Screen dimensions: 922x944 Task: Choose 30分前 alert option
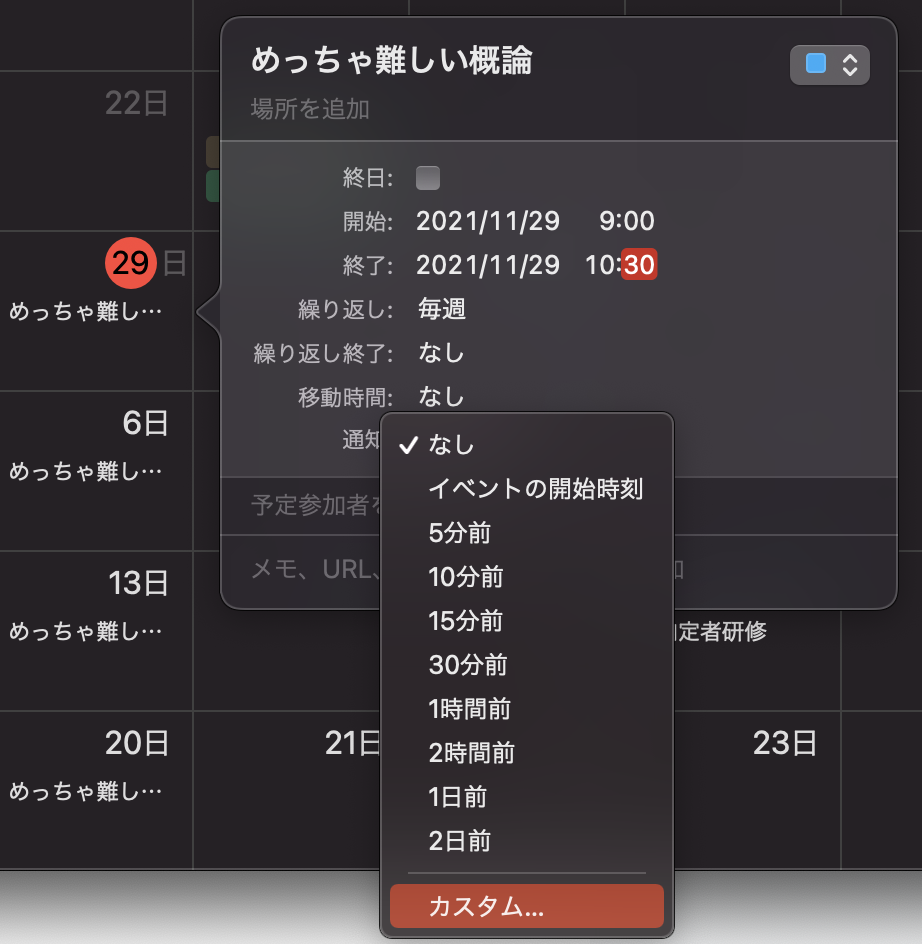point(467,665)
